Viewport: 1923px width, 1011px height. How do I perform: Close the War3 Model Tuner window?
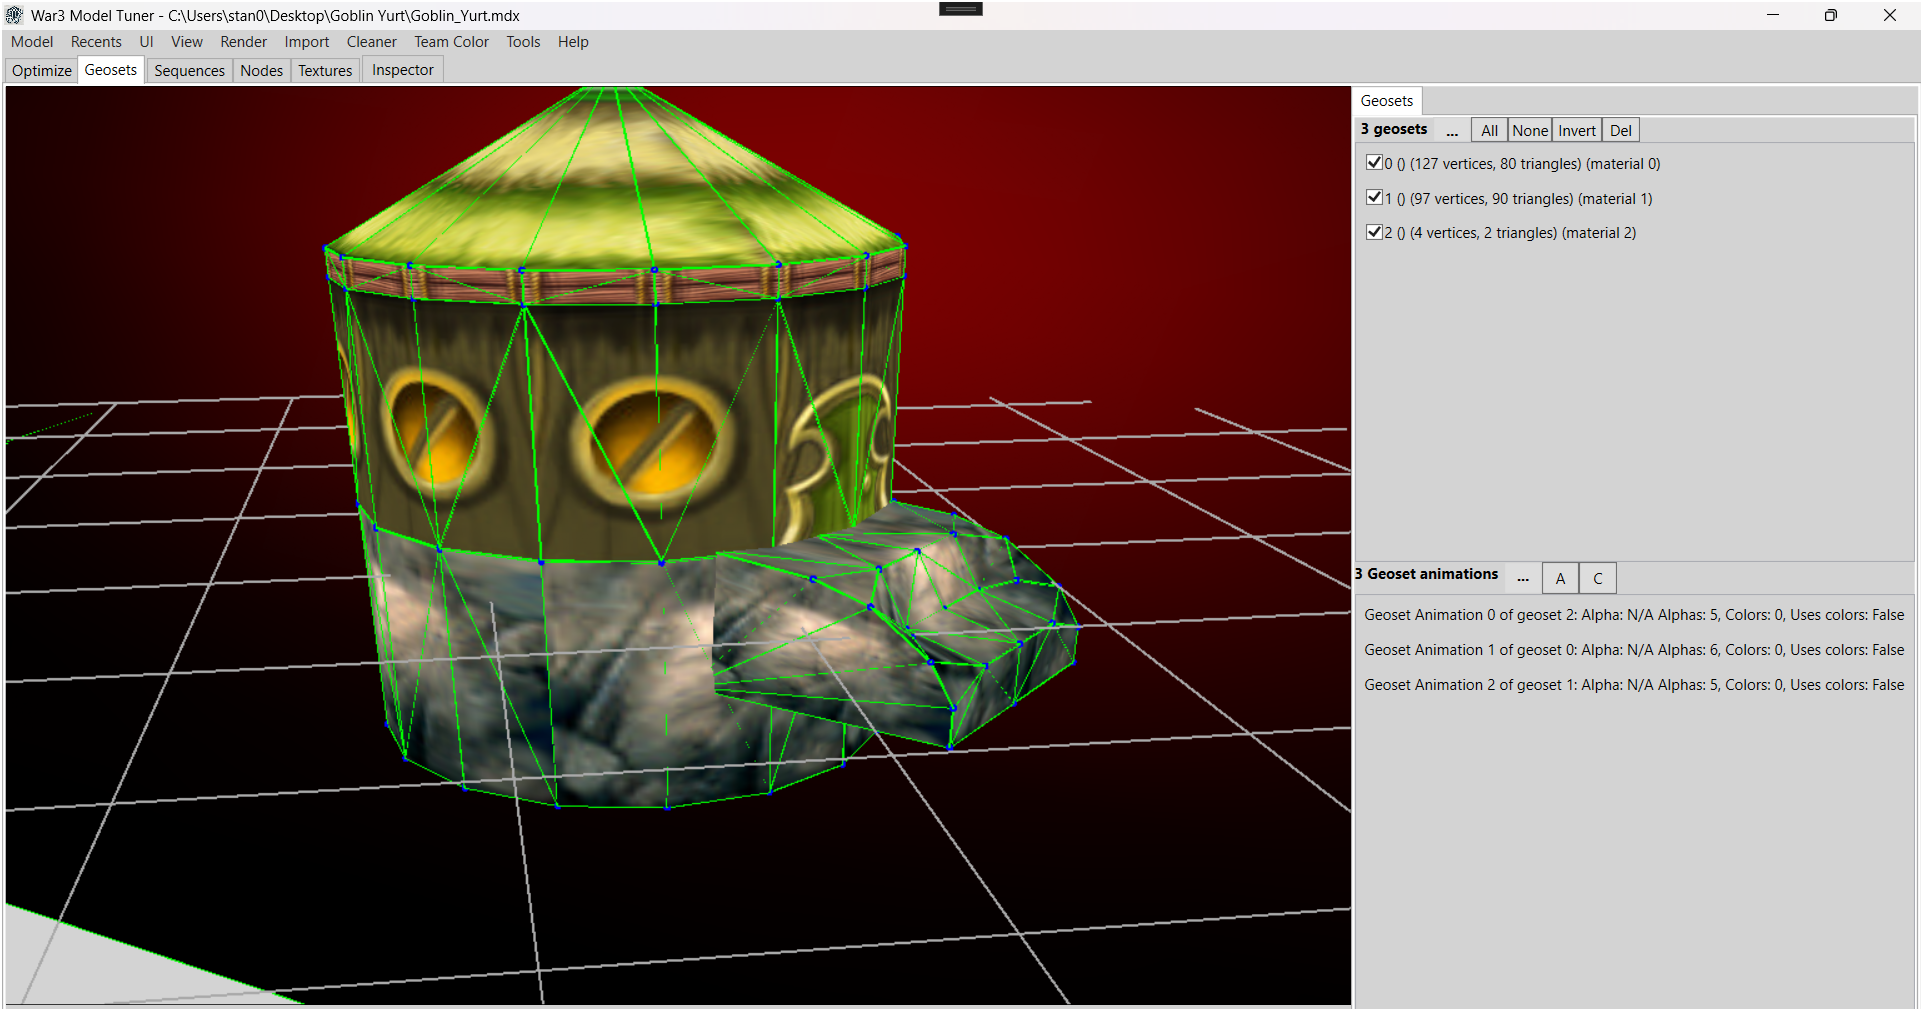point(1890,15)
